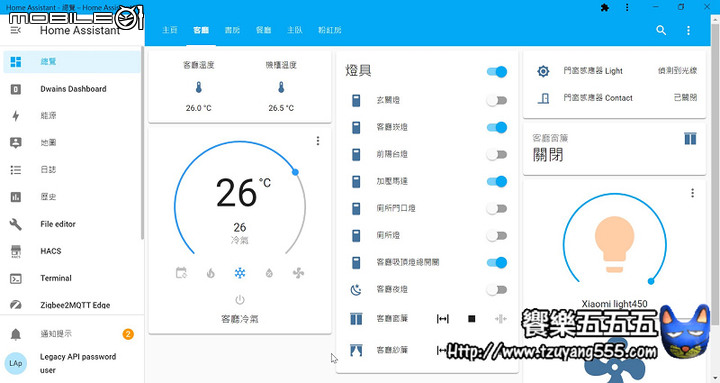The height and width of the screenshot is (383, 720).
Task: Stop the 客廳窗簾 curtain in light list
Action: 472,319
